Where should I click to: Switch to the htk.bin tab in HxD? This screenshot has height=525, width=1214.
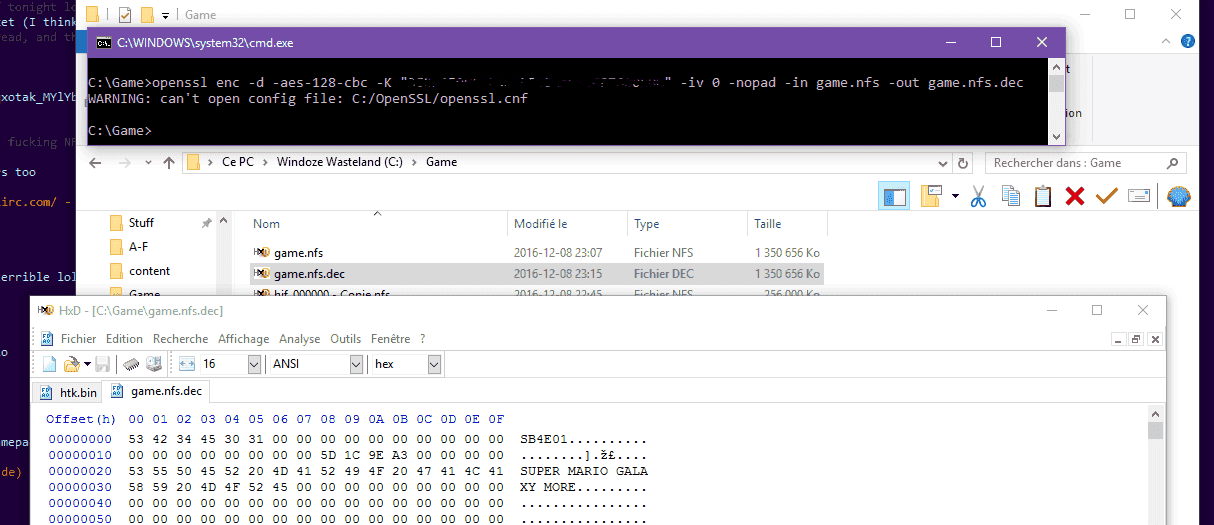(x=67, y=392)
